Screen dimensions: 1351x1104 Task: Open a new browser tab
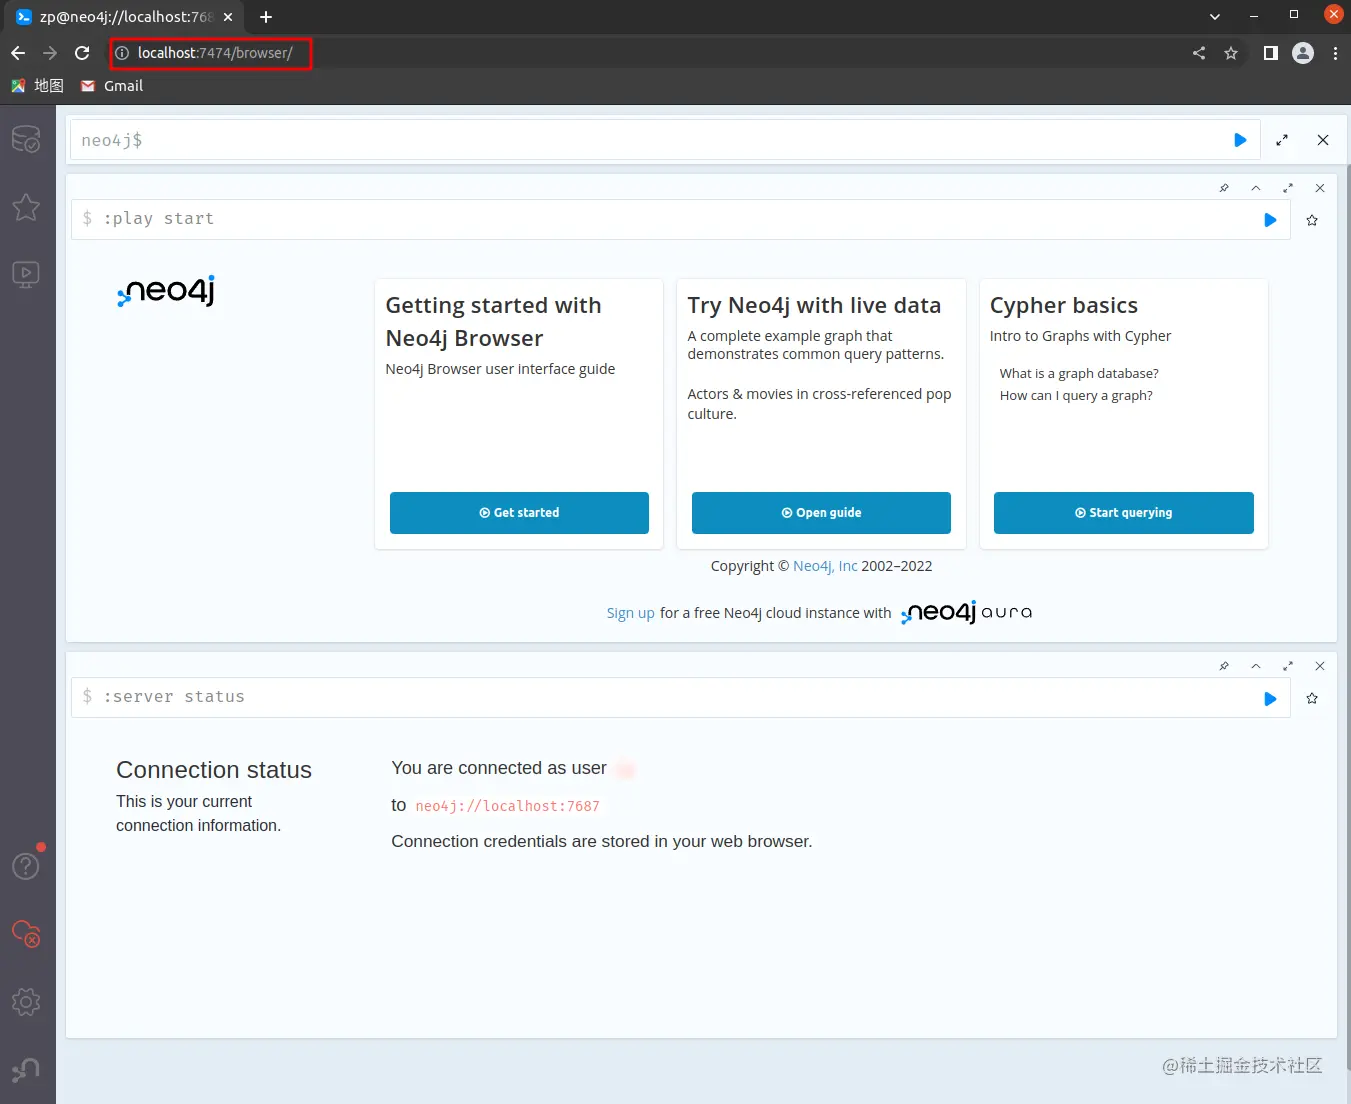266,17
